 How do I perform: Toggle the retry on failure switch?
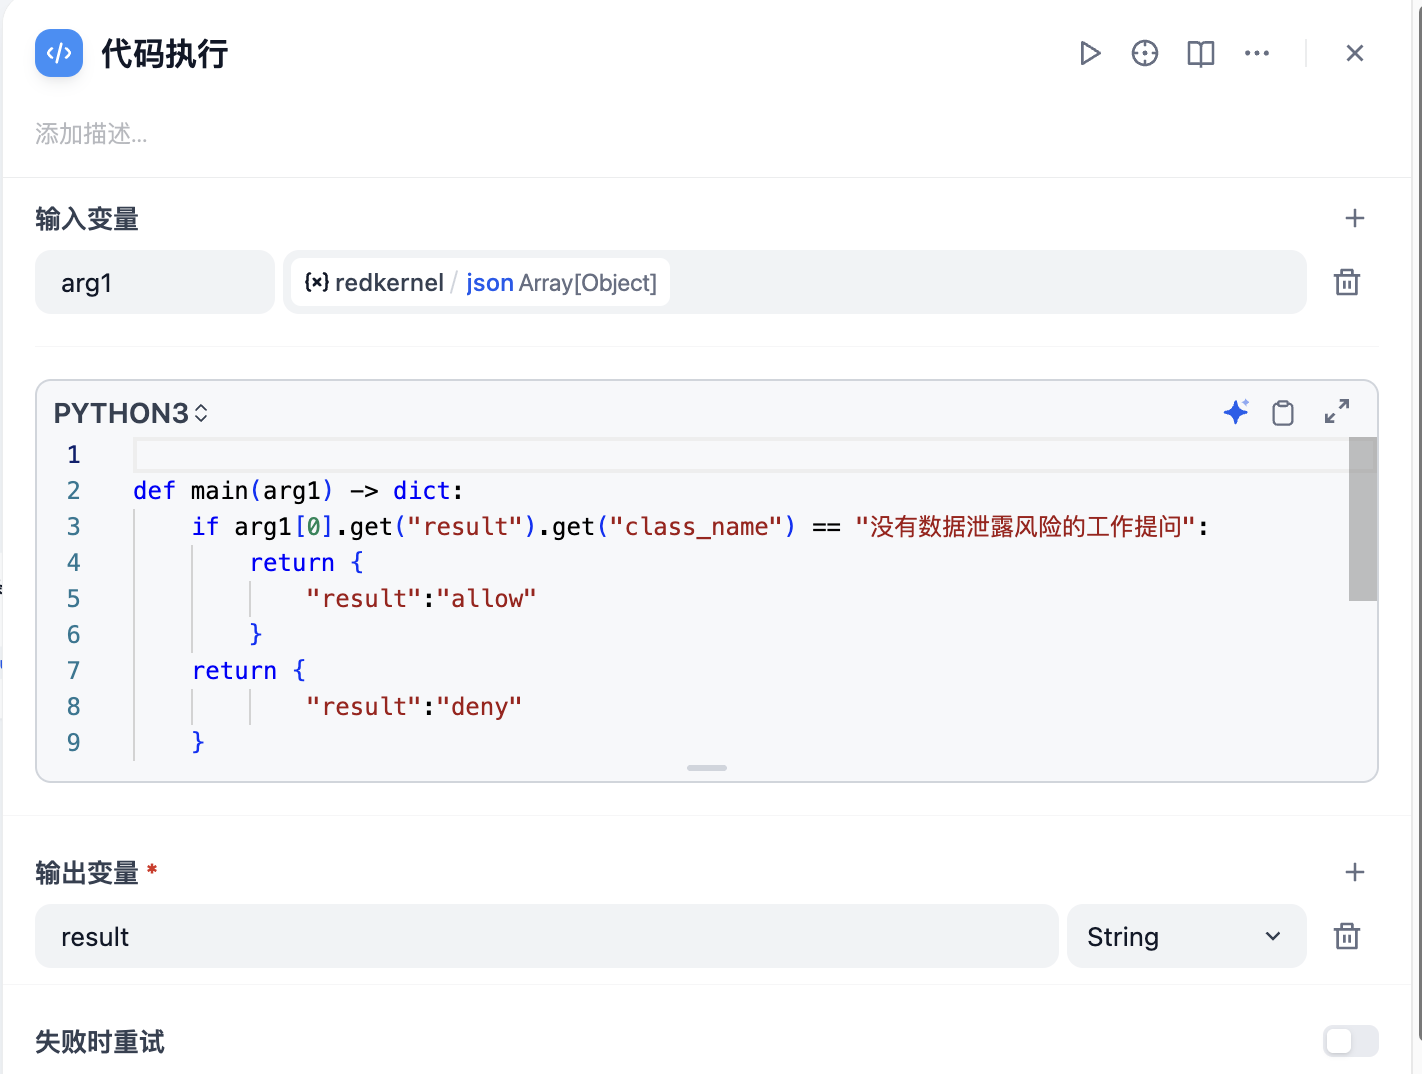click(x=1350, y=1041)
